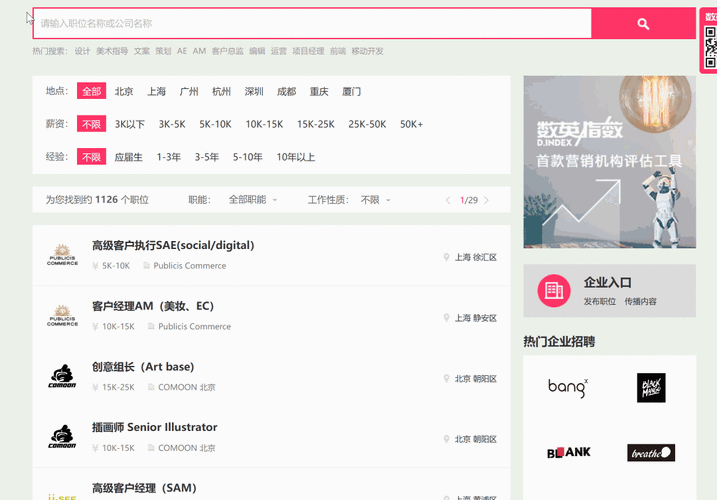This screenshot has height=500, width=717.
Task: Select experience 5-10年
Action: pyautogui.click(x=247, y=157)
